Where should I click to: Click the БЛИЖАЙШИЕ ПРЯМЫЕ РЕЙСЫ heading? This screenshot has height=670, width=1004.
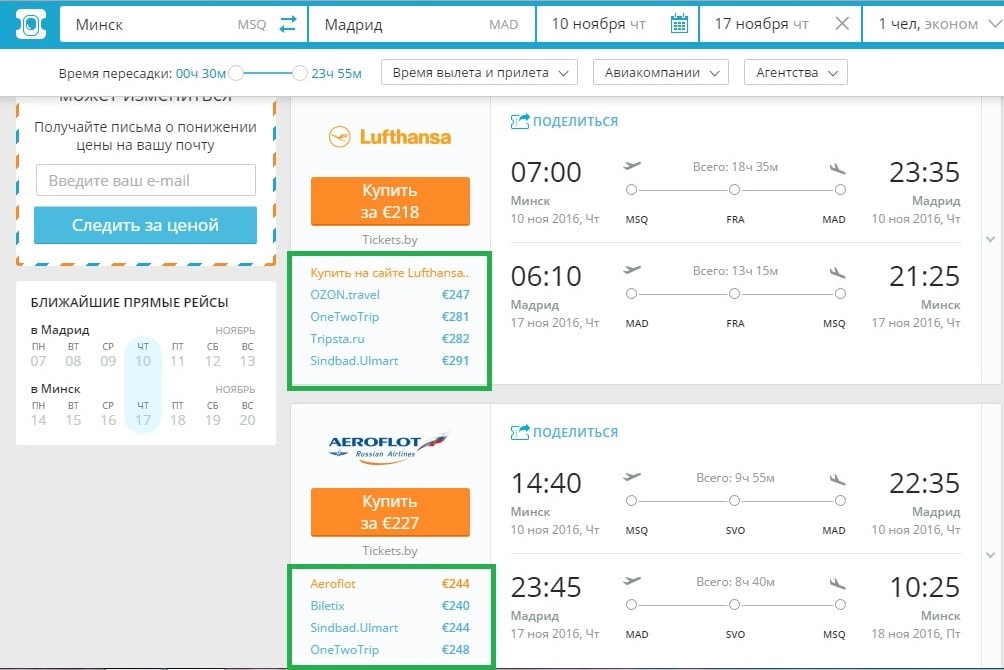click(x=129, y=302)
